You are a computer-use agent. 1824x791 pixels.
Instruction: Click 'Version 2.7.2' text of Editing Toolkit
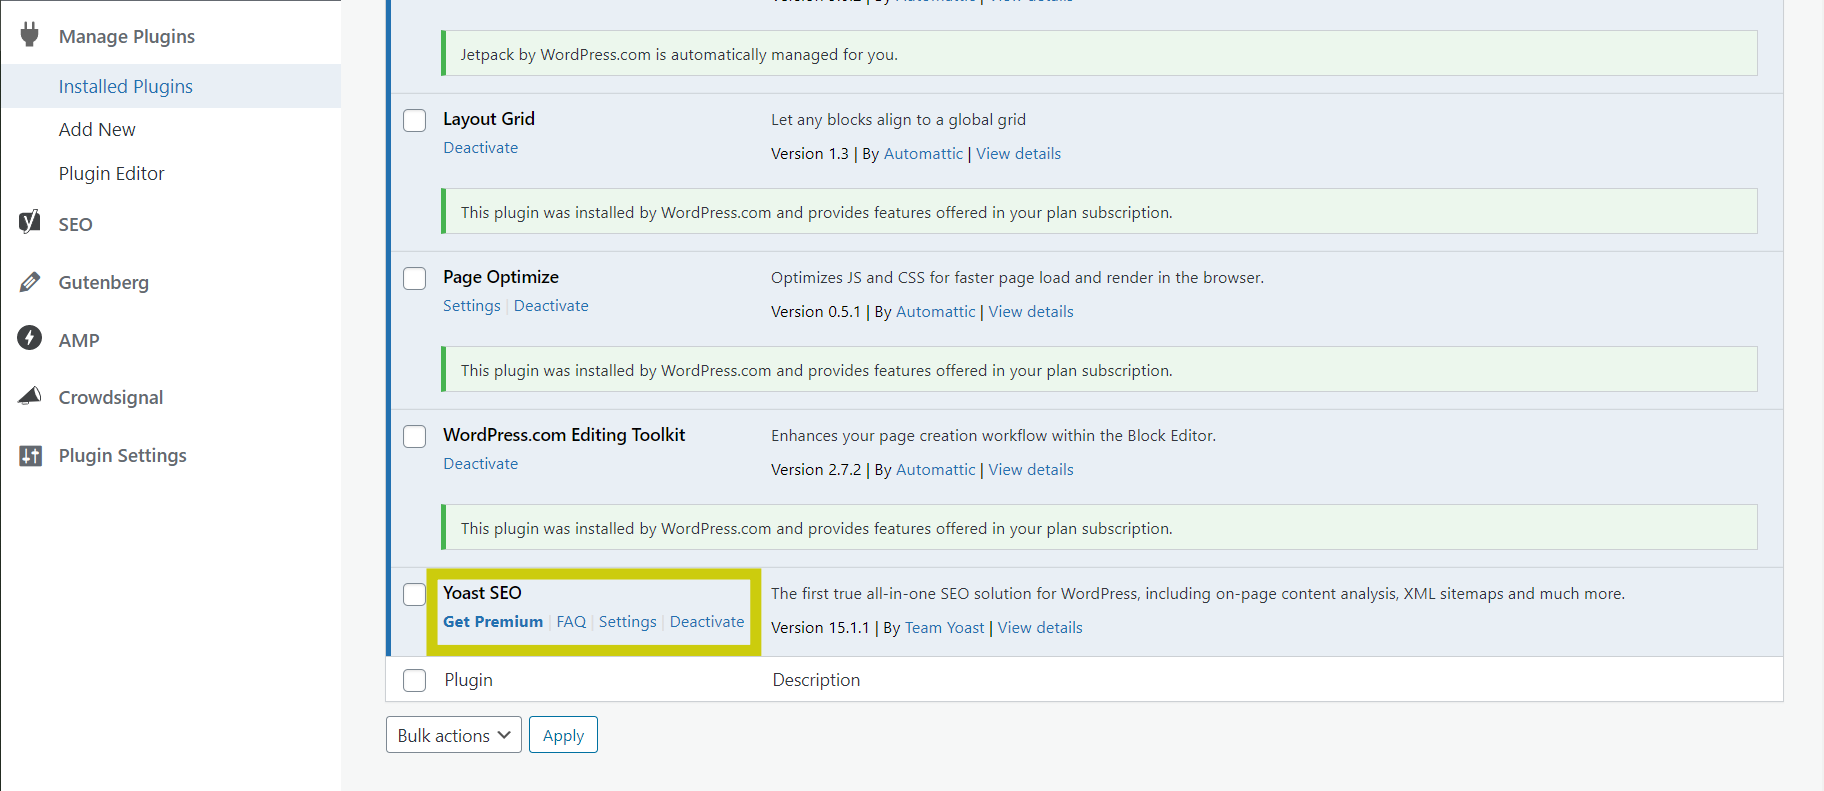(816, 469)
